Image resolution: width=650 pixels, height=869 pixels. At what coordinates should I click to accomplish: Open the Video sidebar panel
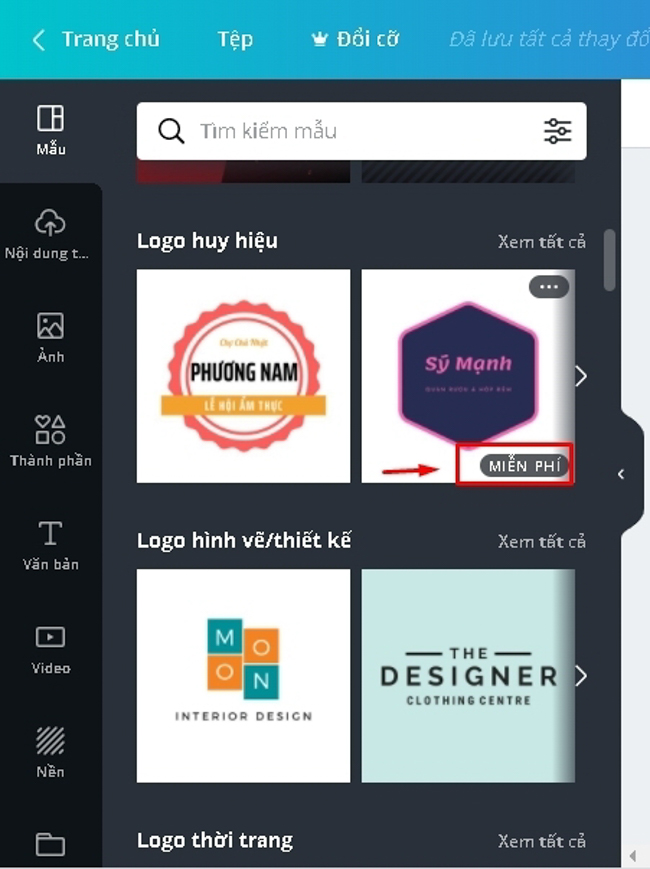(x=50, y=650)
